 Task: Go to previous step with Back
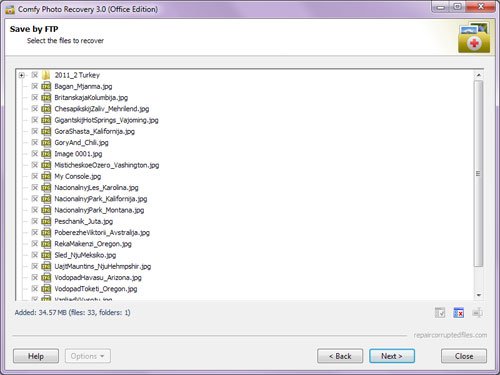[340, 356]
